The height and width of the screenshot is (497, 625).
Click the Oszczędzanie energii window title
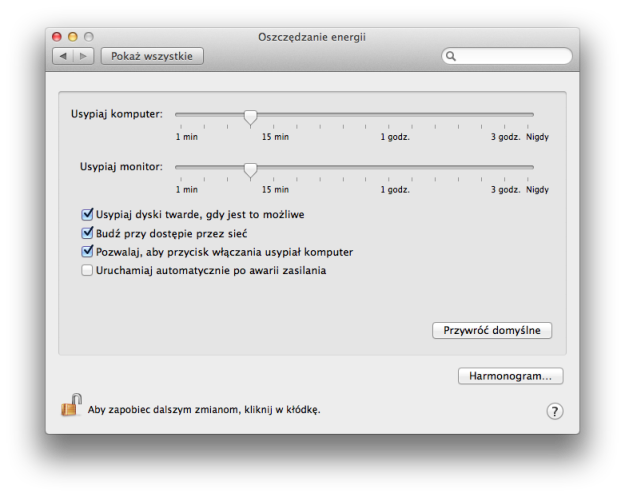[x=312, y=37]
